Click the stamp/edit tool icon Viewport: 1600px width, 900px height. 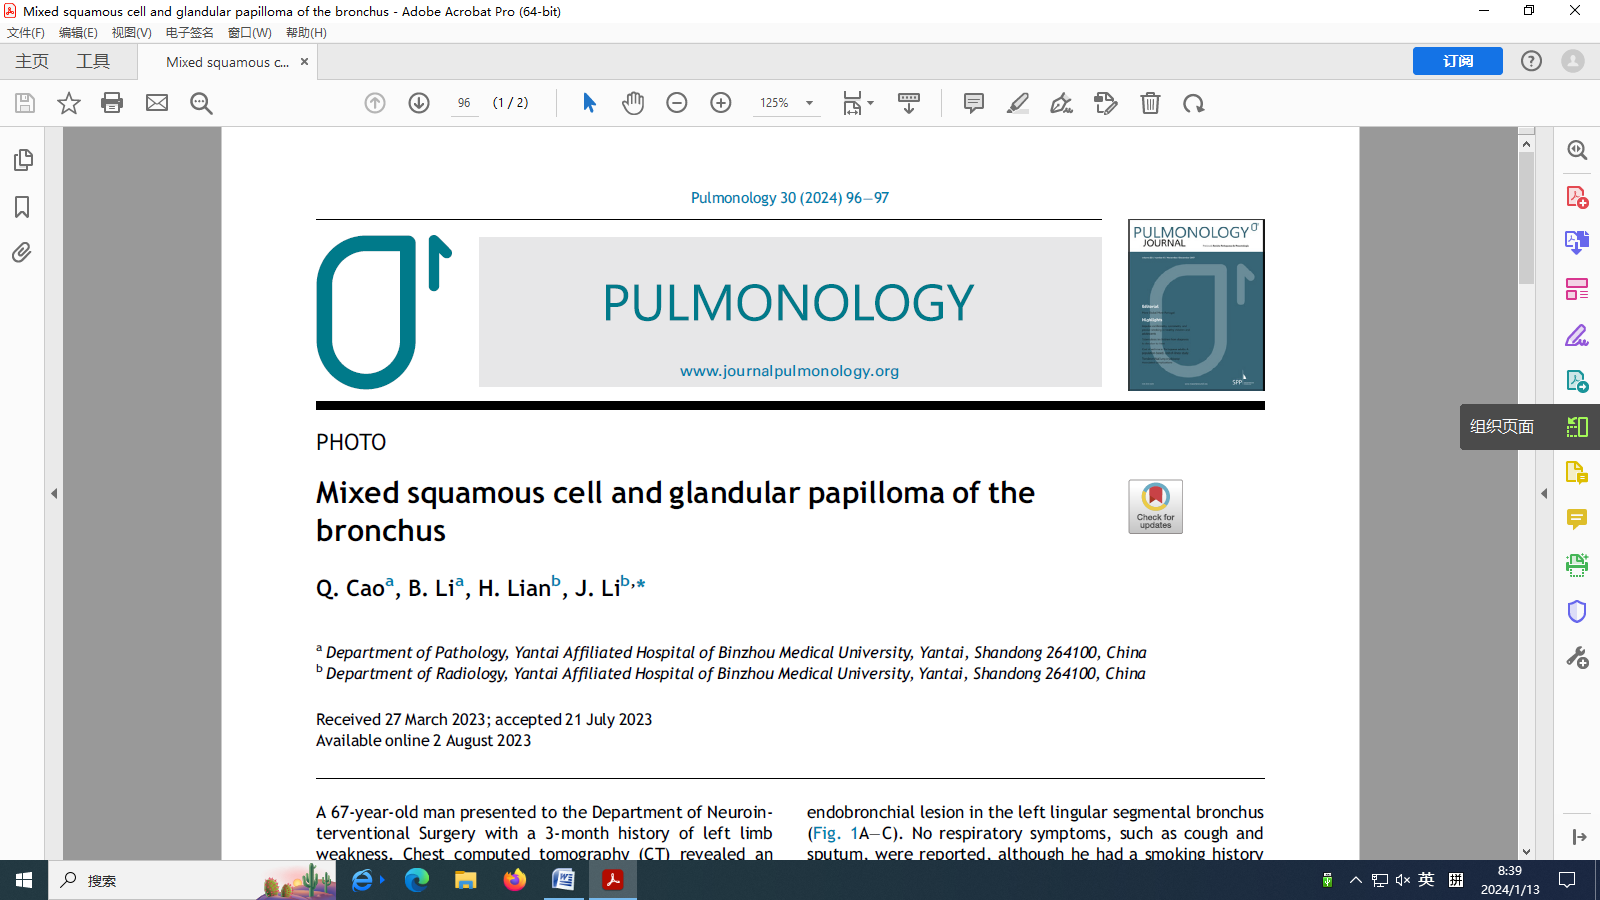[1106, 103]
